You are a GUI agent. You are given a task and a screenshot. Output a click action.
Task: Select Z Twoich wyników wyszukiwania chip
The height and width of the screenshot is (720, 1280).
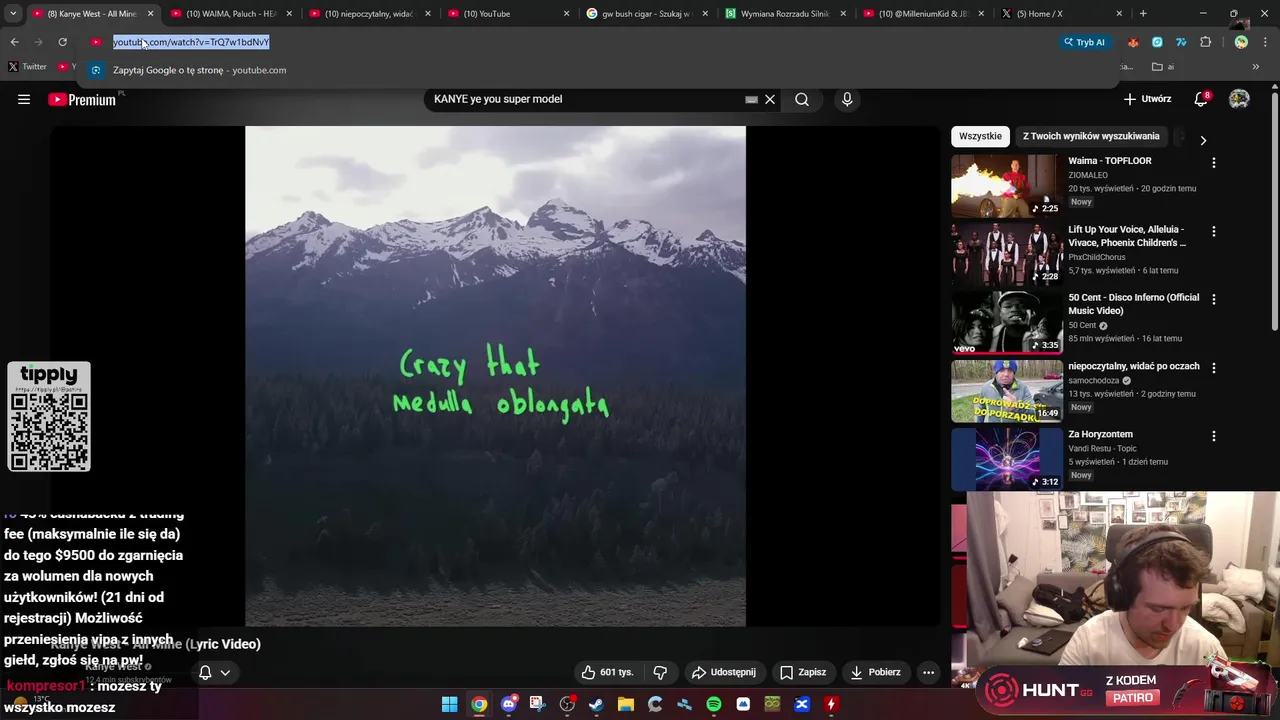click(1091, 136)
